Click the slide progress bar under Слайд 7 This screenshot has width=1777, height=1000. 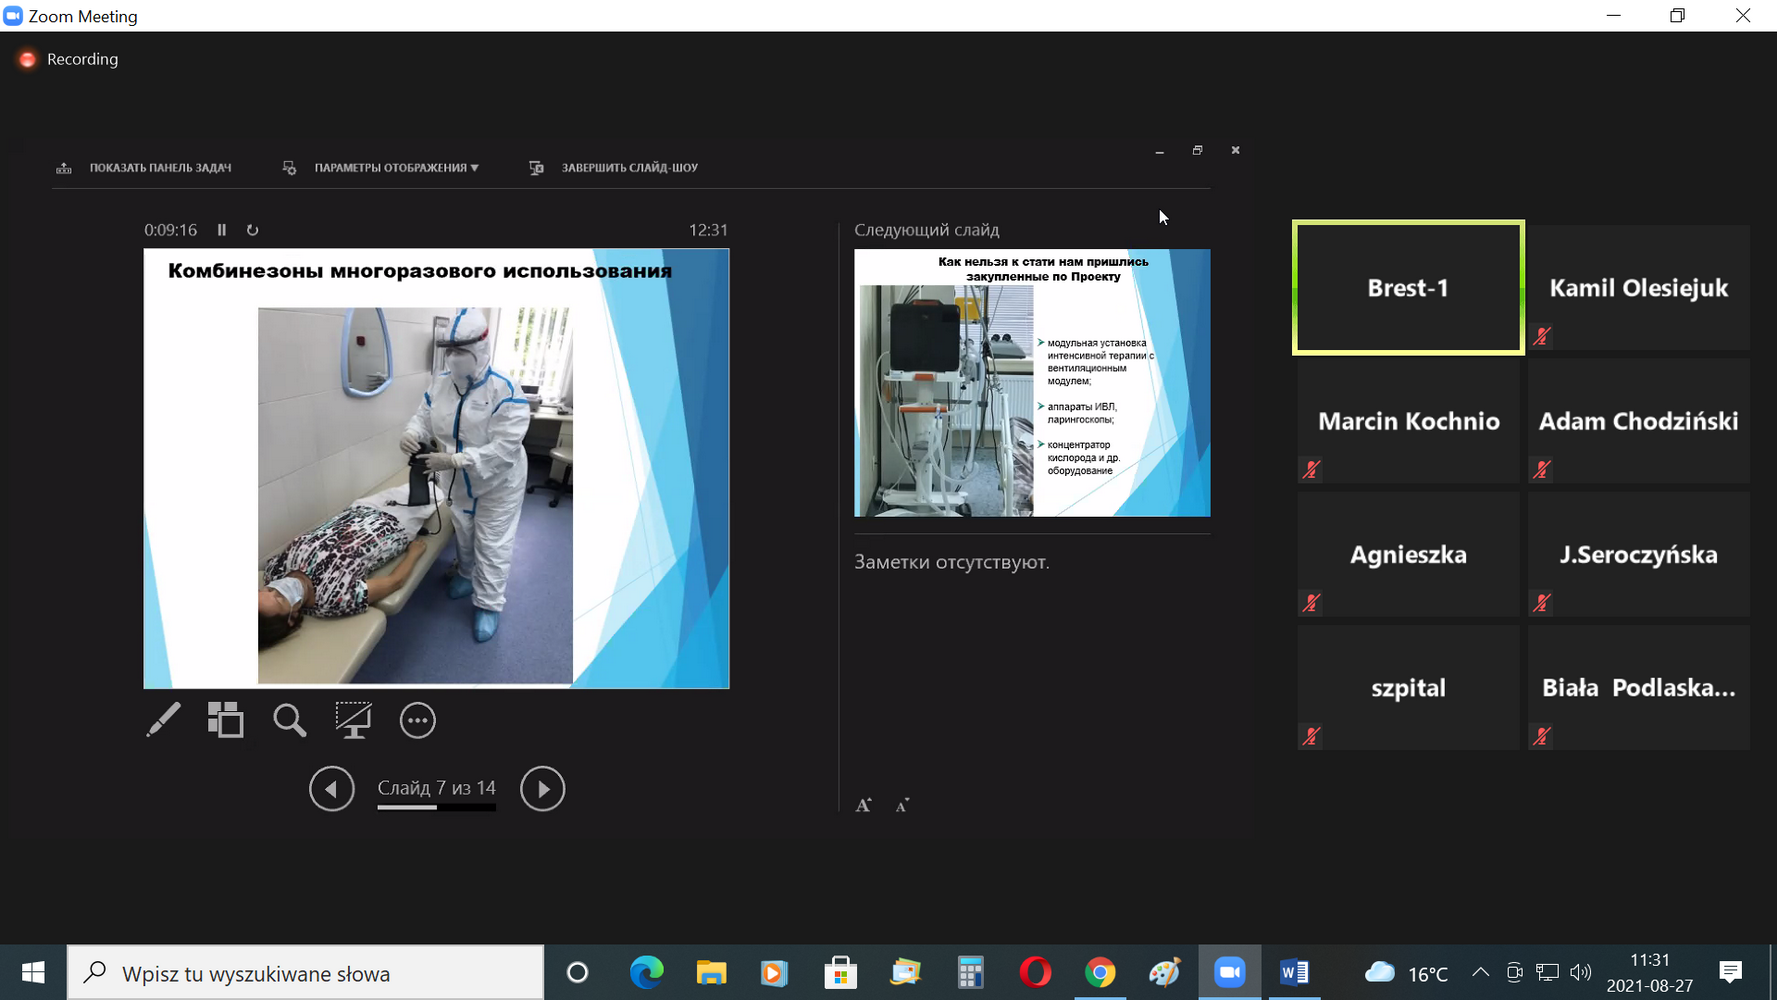pos(436,807)
